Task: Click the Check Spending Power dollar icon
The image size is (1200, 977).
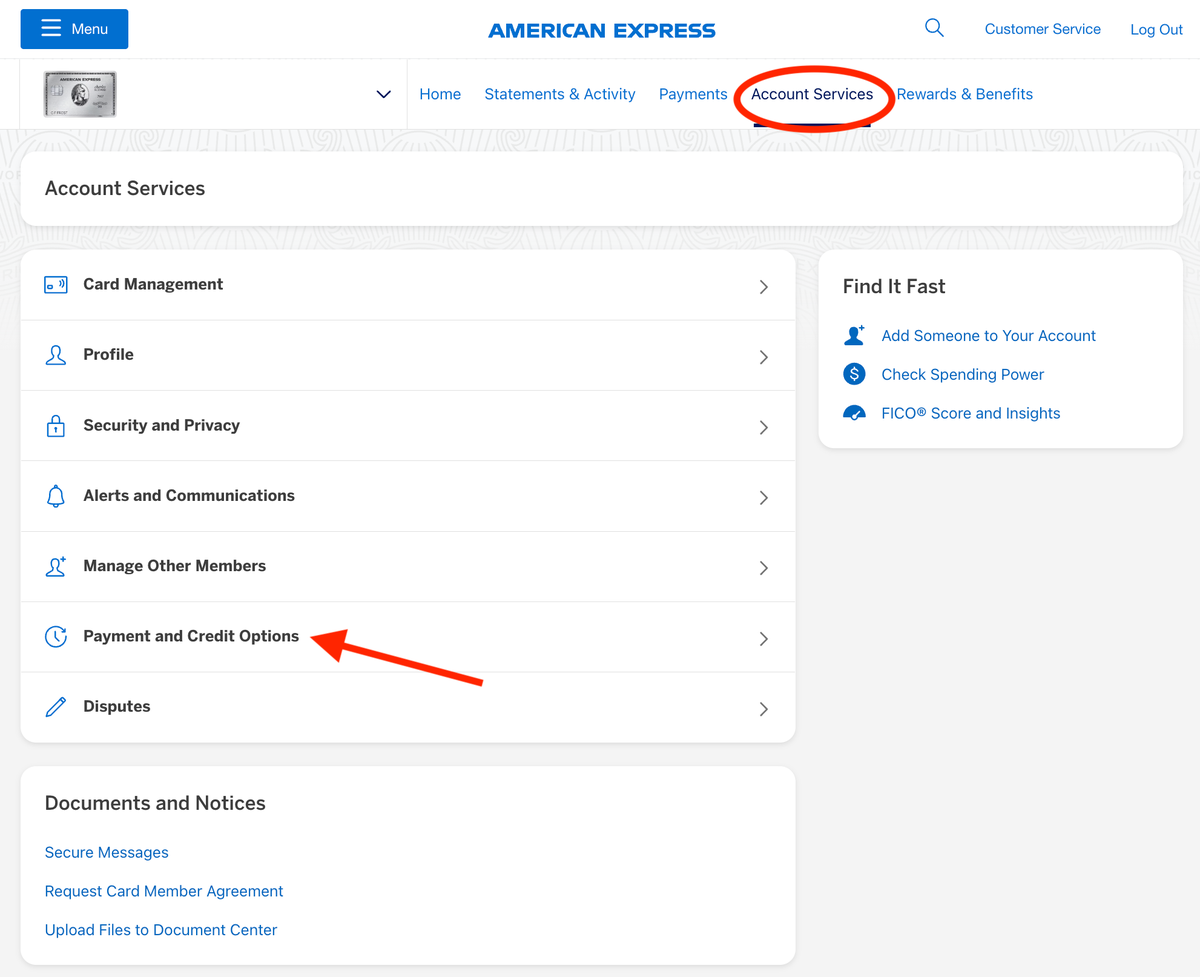Action: 854,374
